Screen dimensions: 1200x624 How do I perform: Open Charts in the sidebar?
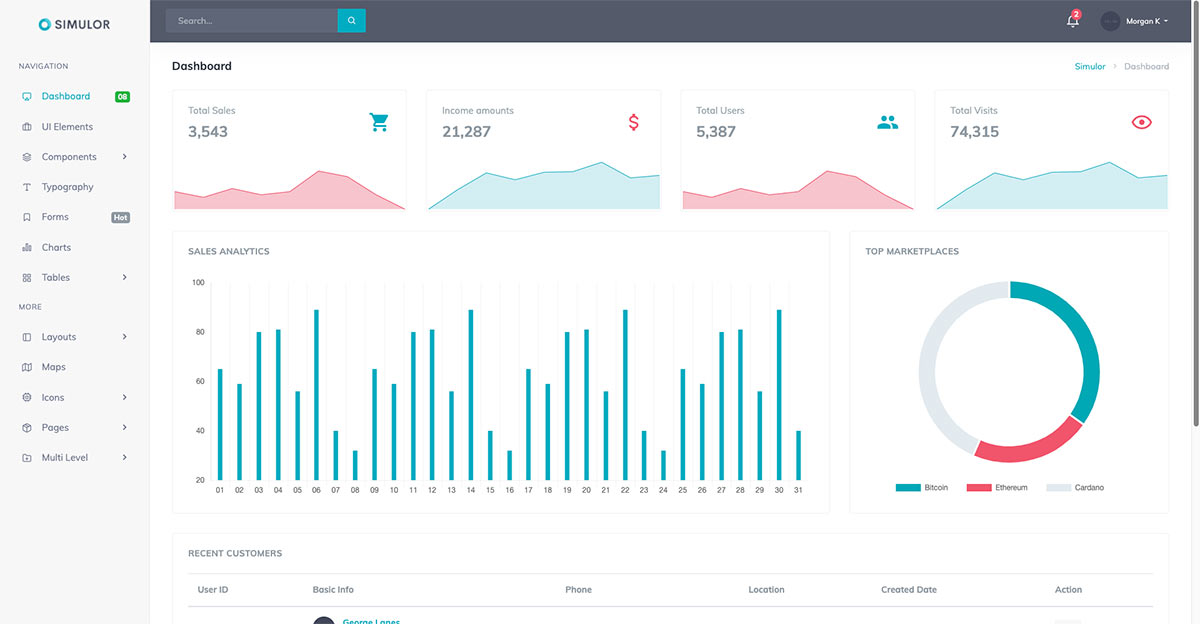[56, 247]
